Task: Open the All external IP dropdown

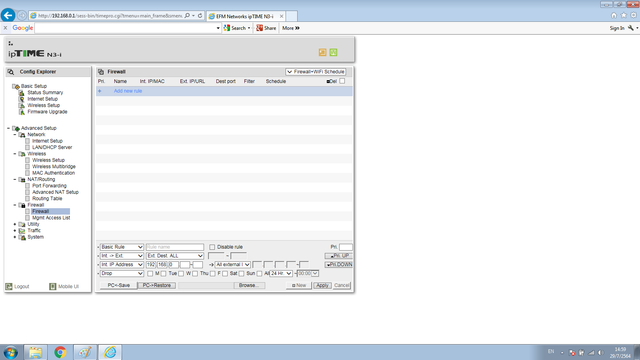Action: click(x=233, y=264)
